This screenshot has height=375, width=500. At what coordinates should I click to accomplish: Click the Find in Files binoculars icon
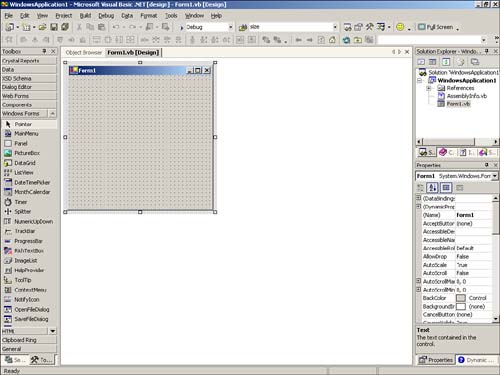coord(243,27)
